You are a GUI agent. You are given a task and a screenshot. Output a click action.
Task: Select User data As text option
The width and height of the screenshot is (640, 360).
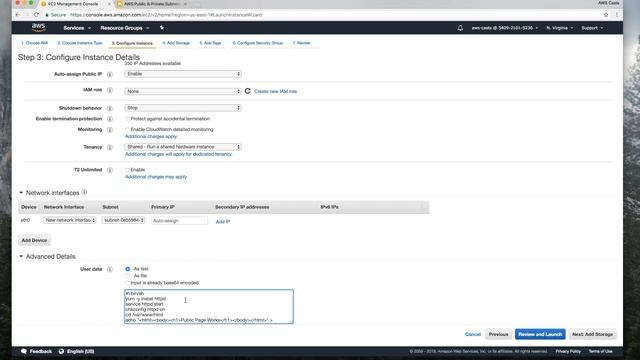point(128,269)
